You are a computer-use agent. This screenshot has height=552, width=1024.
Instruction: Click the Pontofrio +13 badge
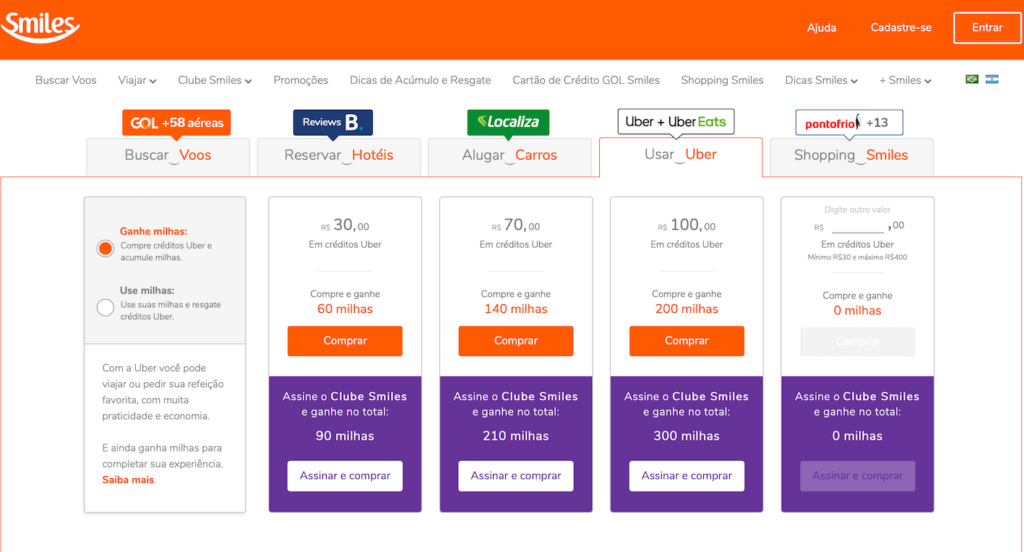click(849, 123)
